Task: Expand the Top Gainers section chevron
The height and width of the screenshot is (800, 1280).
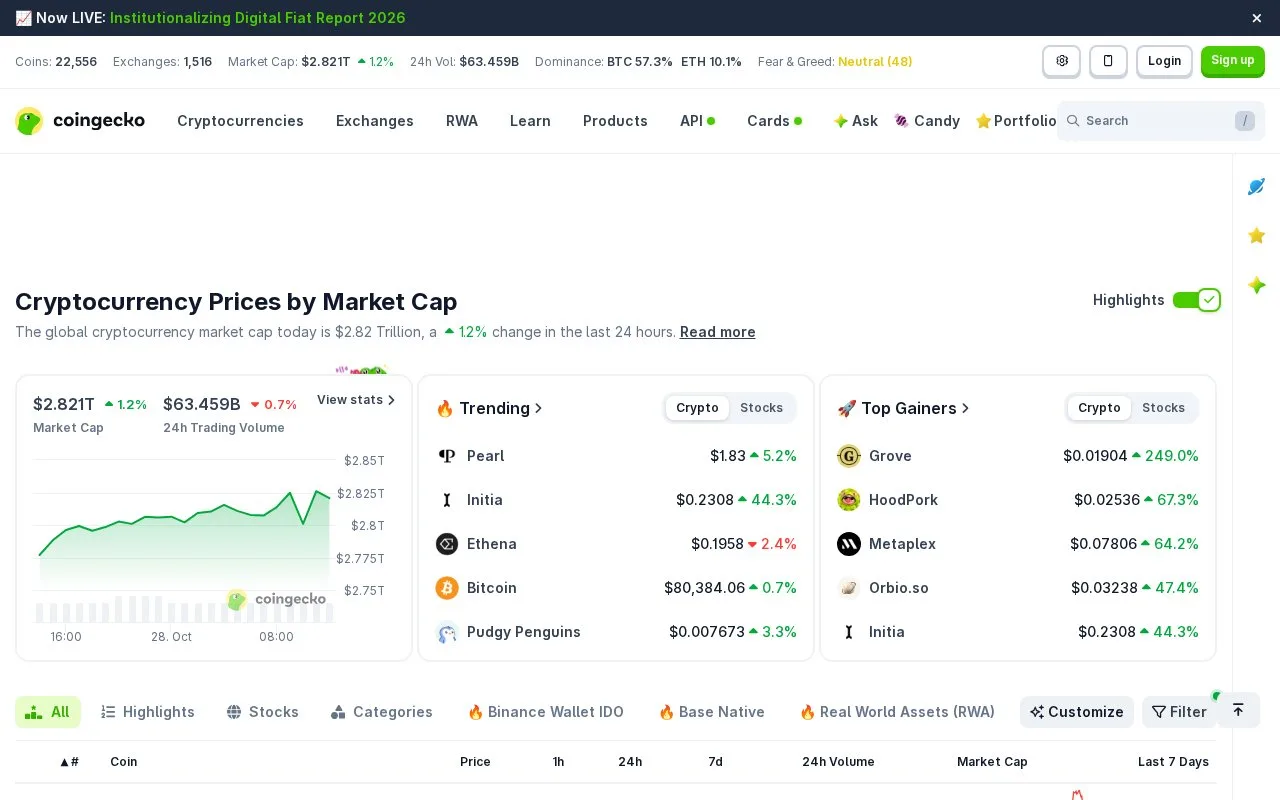Action: 965,408
